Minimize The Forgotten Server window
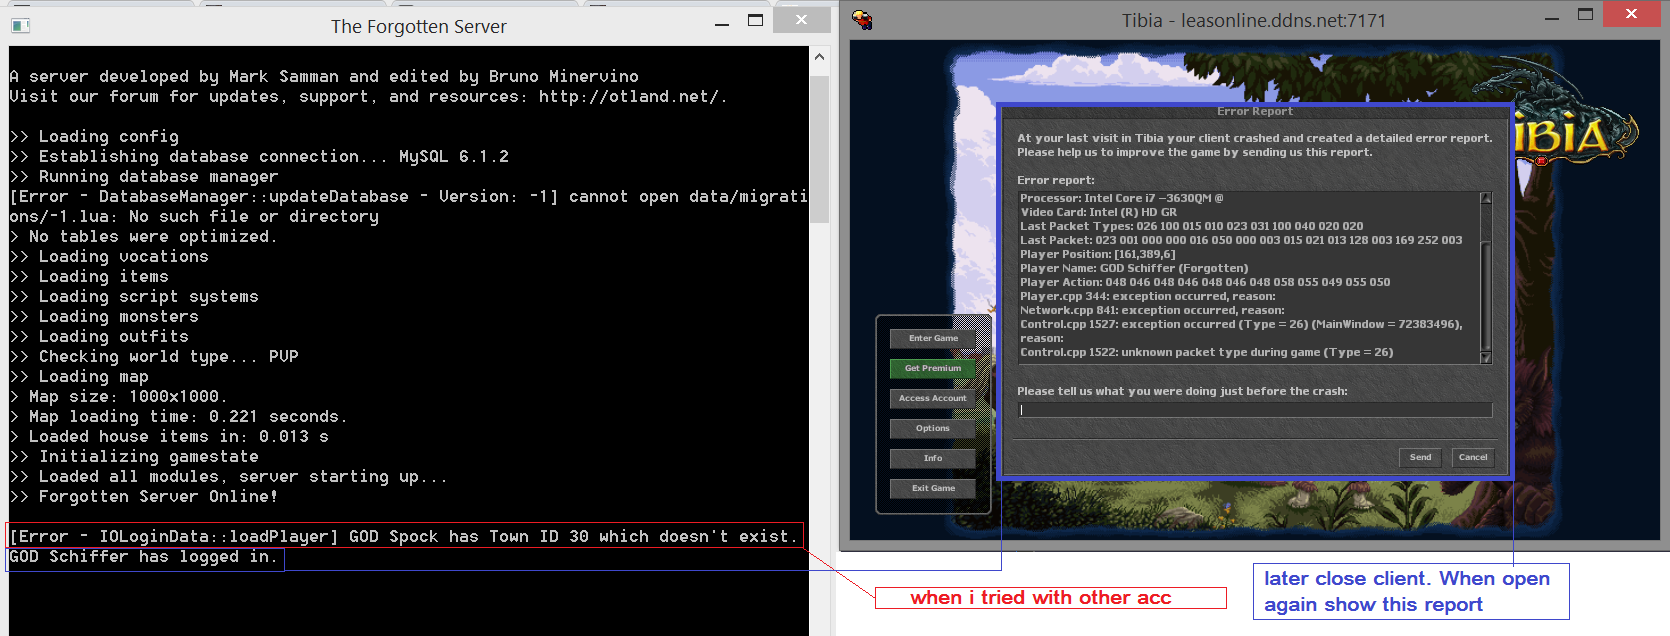Image resolution: width=1670 pixels, height=636 pixels. pos(722,22)
